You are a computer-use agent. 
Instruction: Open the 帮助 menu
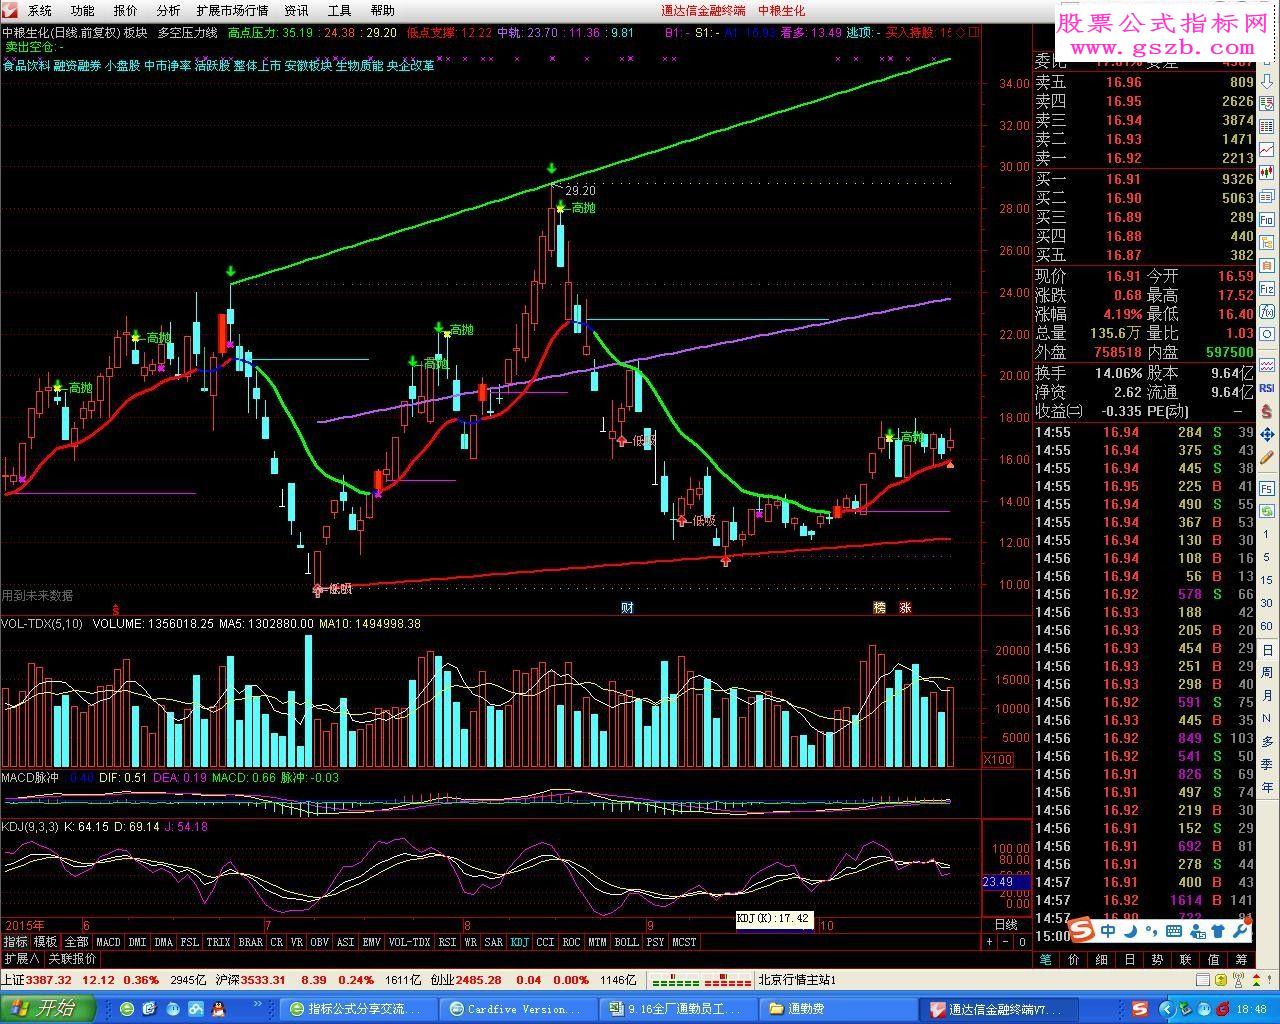point(383,10)
